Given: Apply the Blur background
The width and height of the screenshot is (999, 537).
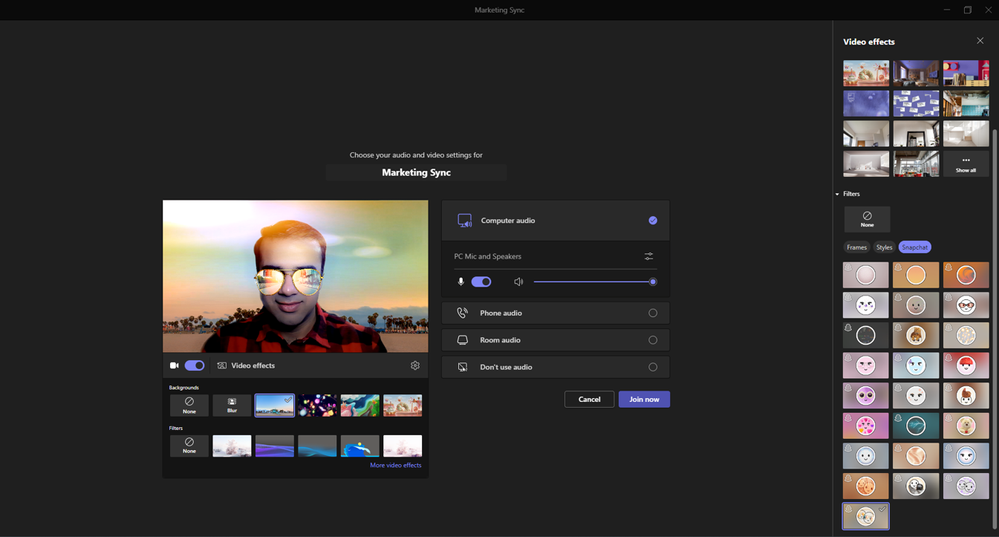Looking at the screenshot, I should click(232, 405).
